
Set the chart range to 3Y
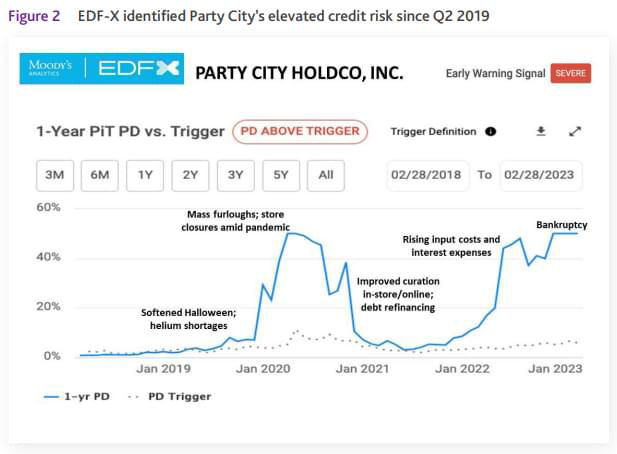(x=235, y=175)
